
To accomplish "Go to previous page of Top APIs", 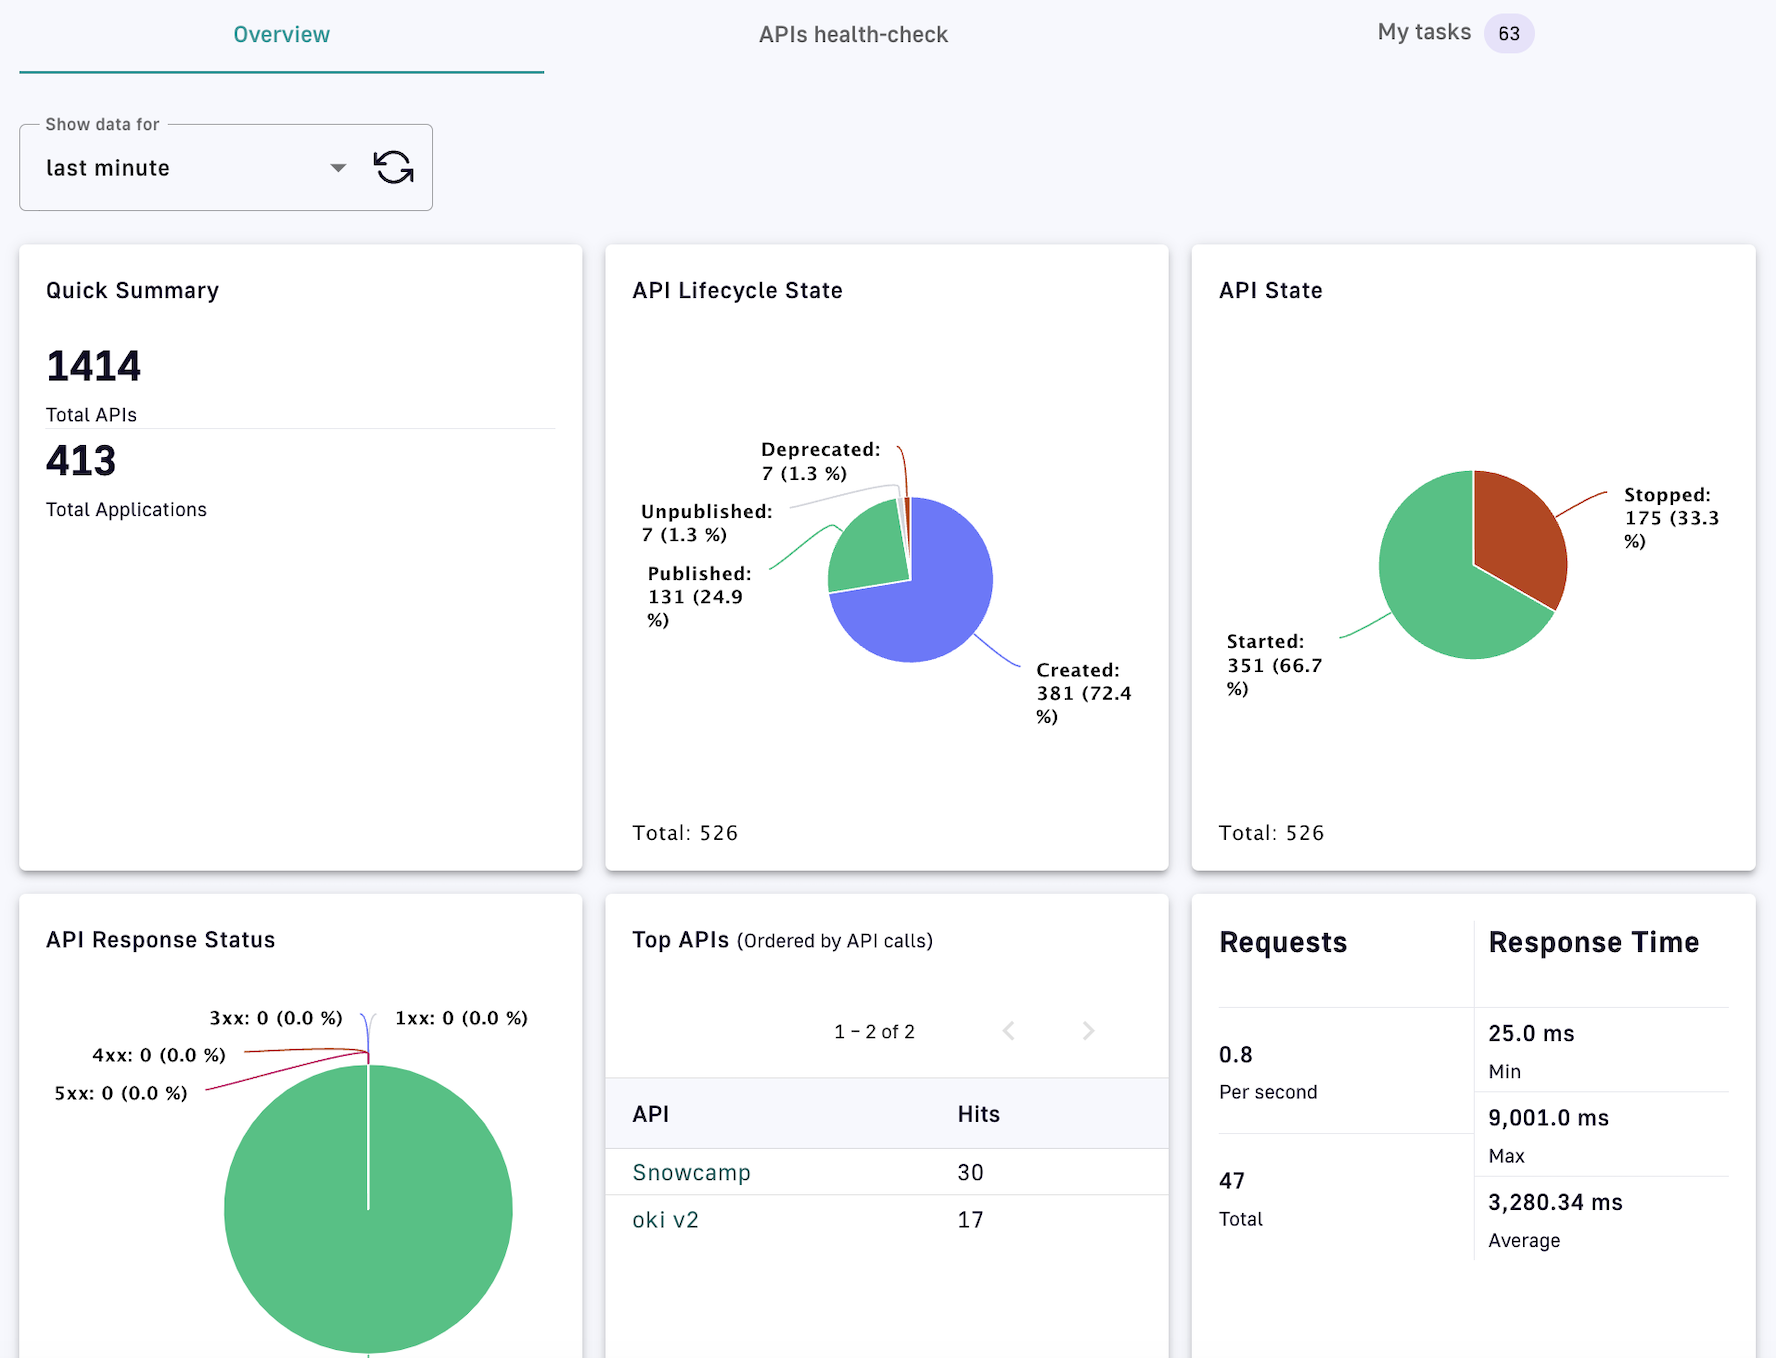I will 1008,1031.
